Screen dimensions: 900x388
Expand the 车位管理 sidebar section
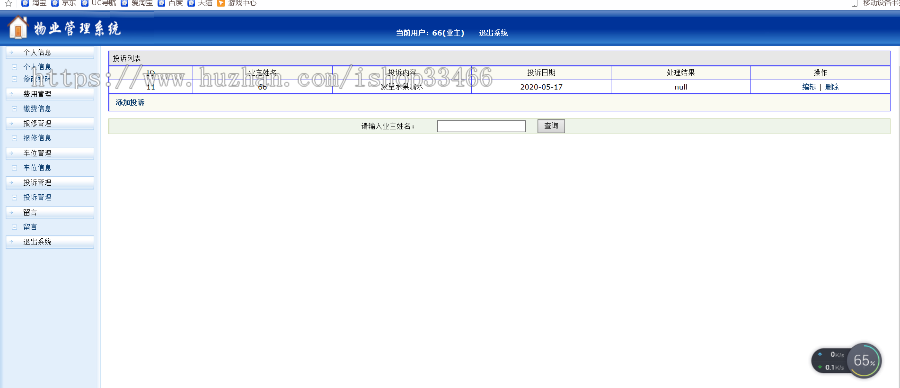click(x=49, y=153)
